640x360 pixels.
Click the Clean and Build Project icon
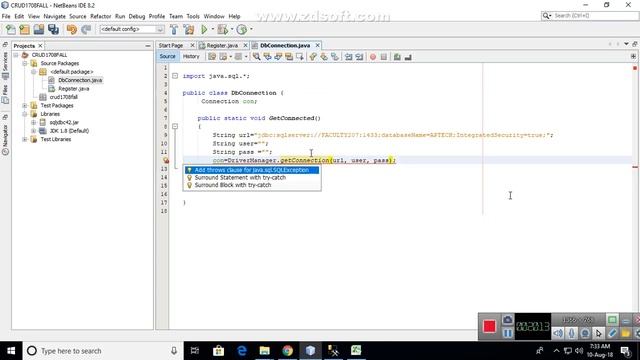(189, 29)
